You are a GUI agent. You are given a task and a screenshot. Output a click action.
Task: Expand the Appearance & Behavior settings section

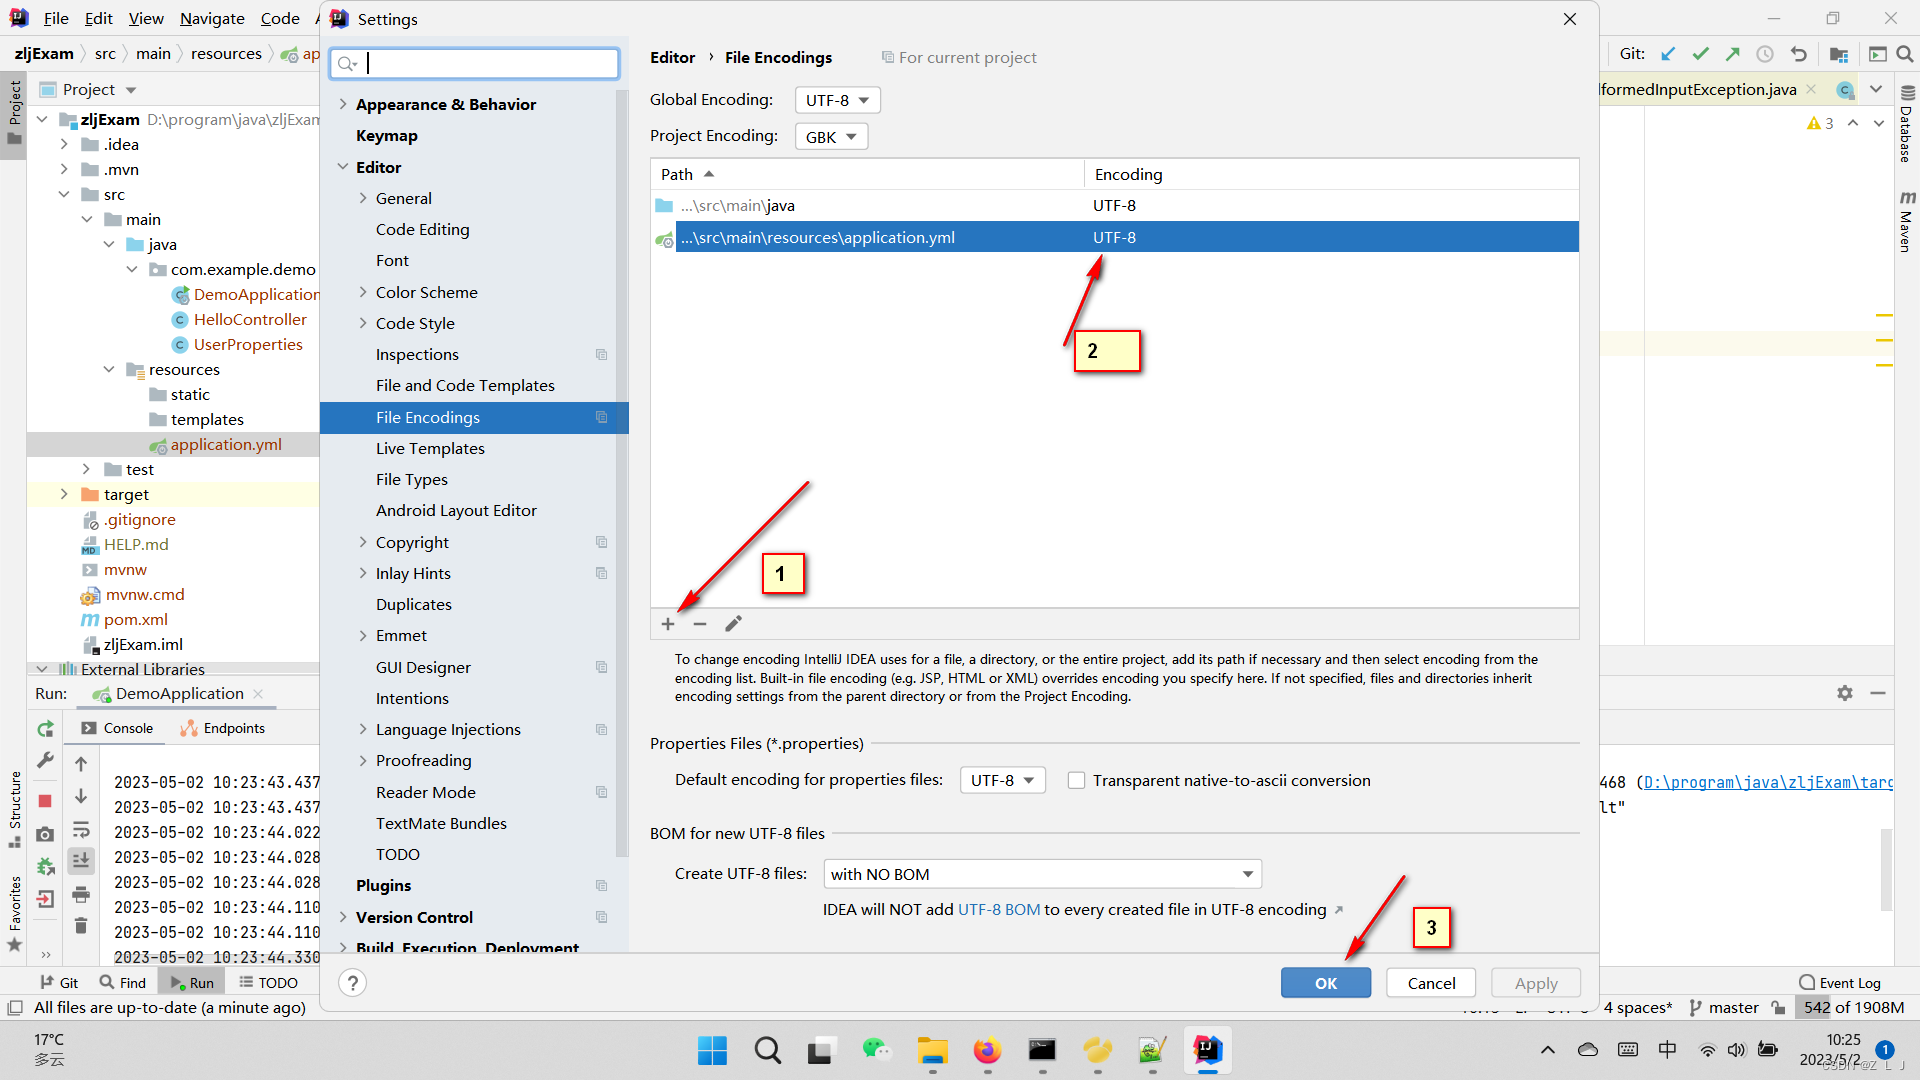point(343,104)
